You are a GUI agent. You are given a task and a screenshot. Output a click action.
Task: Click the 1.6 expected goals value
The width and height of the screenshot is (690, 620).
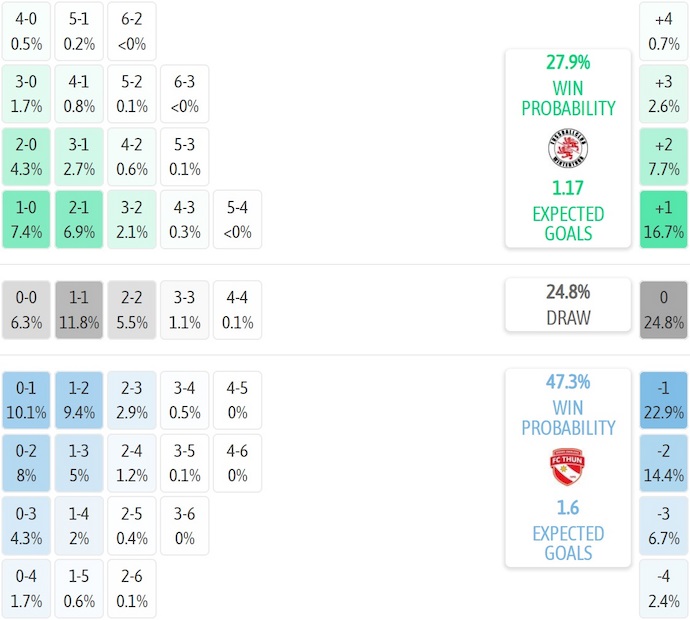[x=567, y=507]
